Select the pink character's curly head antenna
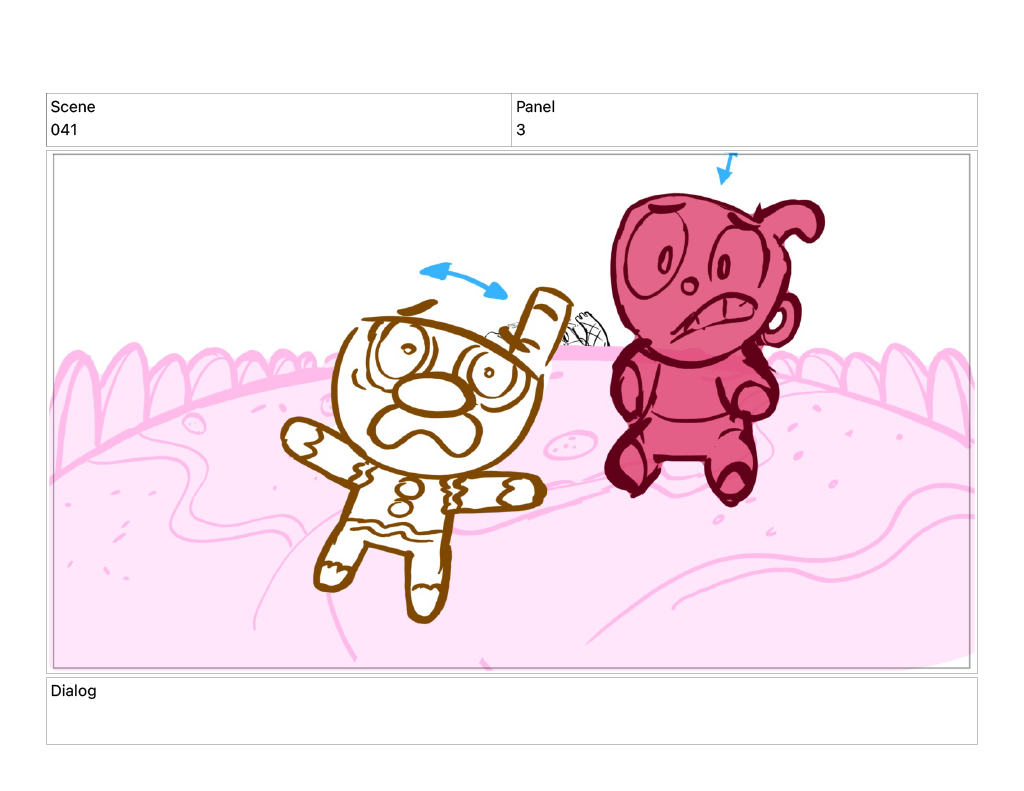This screenshot has width=1024, height=791. coord(795,223)
